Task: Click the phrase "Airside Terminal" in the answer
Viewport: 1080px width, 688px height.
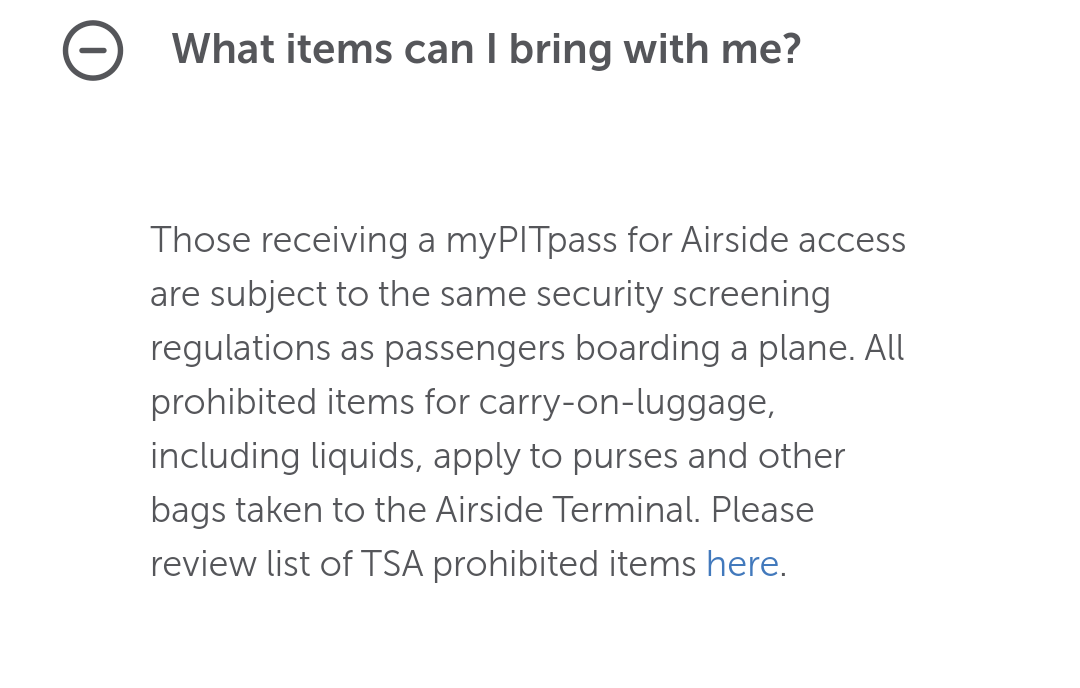Action: pyautogui.click(x=567, y=510)
